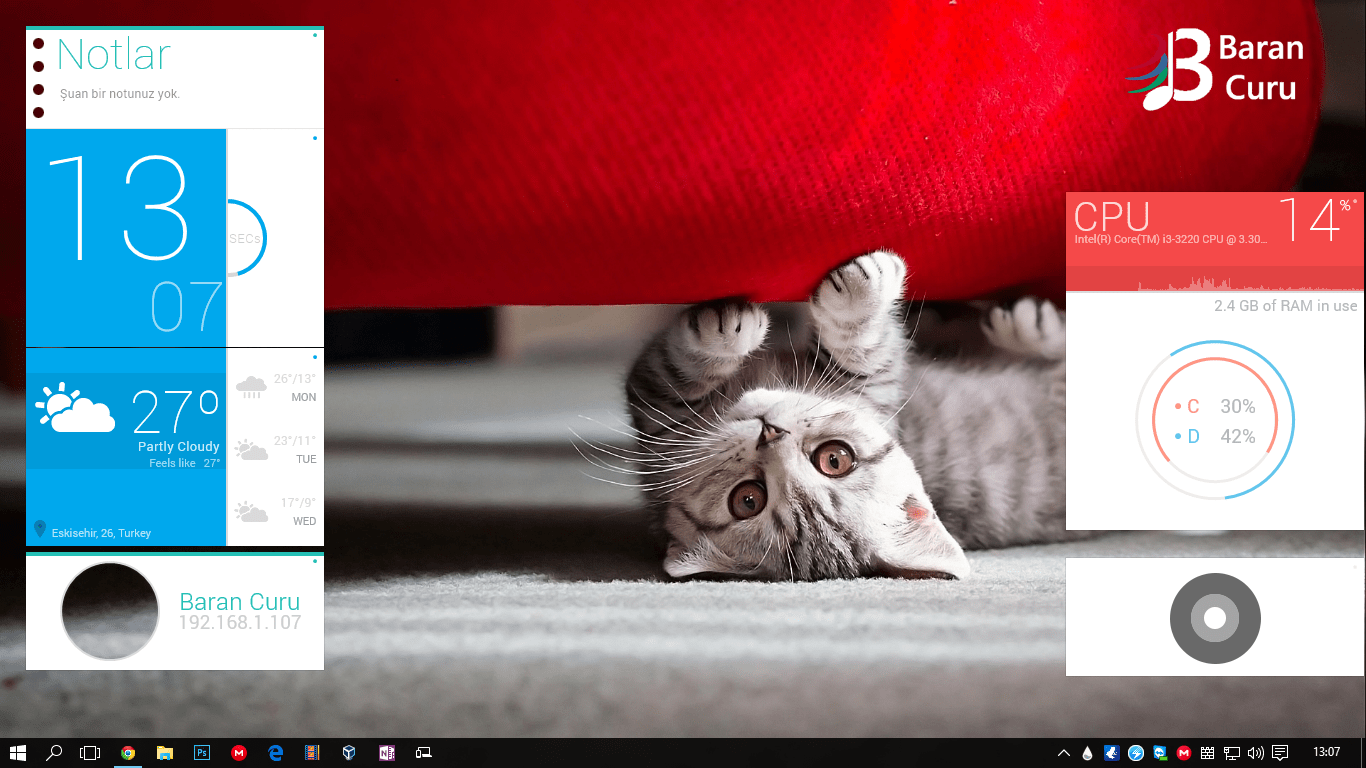Image resolution: width=1366 pixels, height=768 pixels.
Task: Click the CPU usage history graph
Action: tap(1215, 280)
